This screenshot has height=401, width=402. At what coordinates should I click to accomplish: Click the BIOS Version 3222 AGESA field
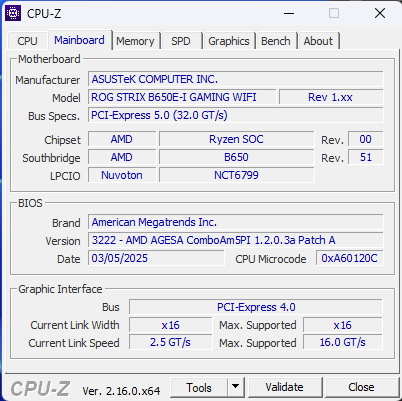236,240
